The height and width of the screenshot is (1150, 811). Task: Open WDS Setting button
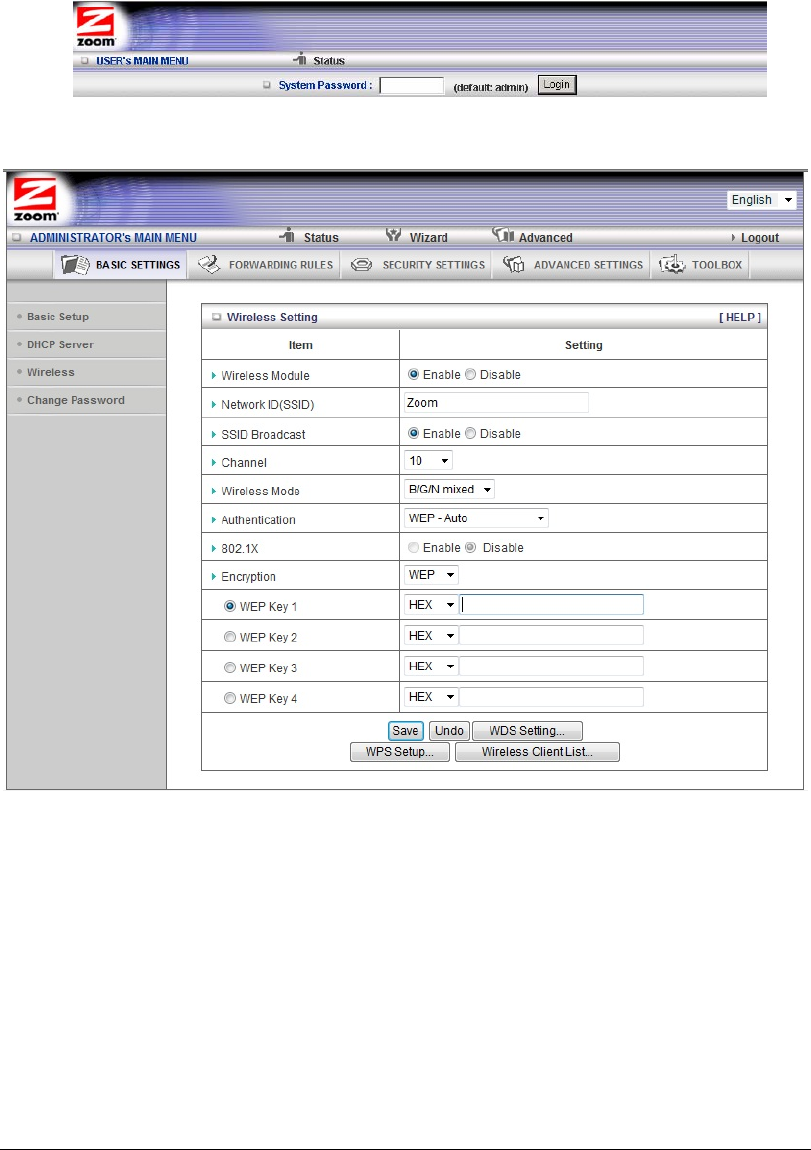tap(527, 730)
